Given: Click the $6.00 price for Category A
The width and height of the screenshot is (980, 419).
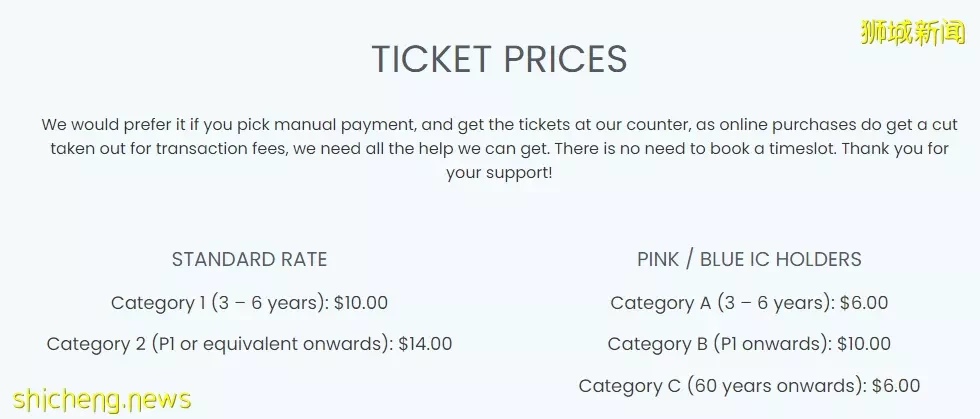Looking at the screenshot, I should 864,303.
